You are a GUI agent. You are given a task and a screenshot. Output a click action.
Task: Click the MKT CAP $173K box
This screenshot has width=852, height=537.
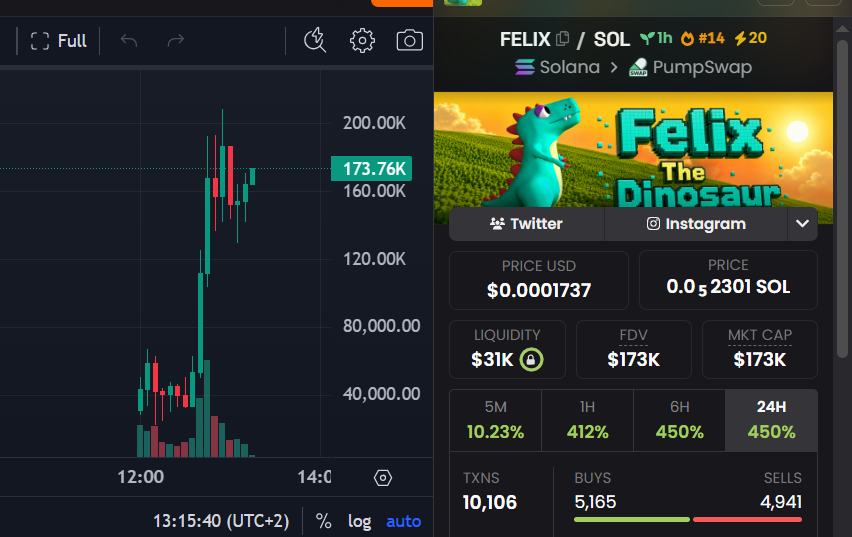pos(760,349)
